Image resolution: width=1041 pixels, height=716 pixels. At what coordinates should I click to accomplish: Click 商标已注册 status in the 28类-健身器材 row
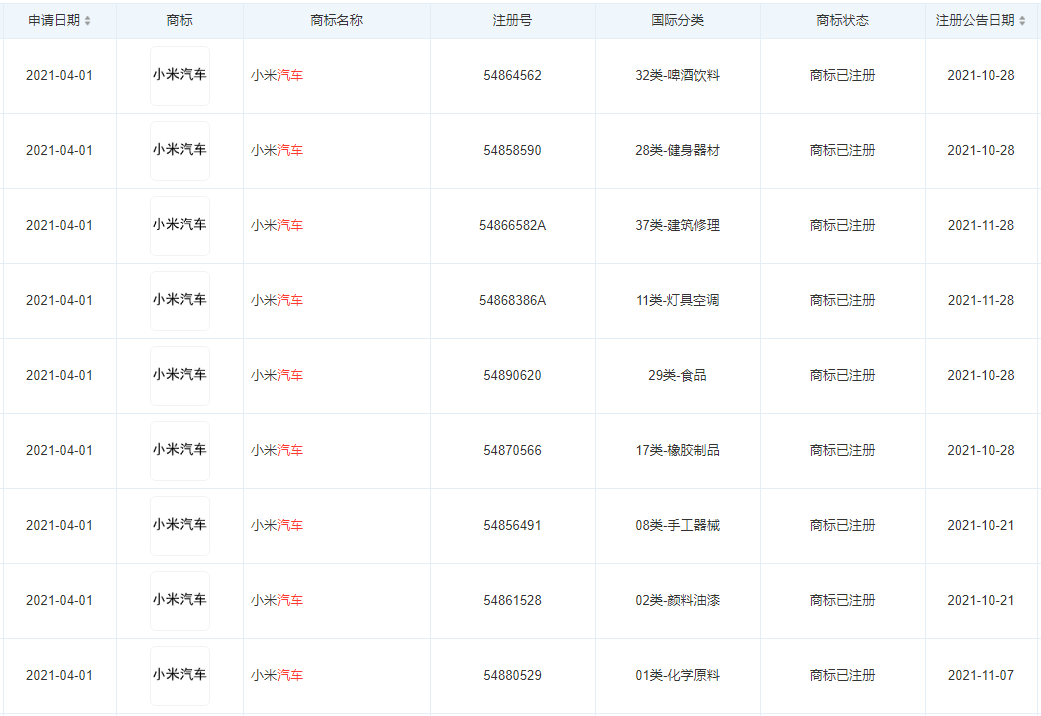click(842, 151)
